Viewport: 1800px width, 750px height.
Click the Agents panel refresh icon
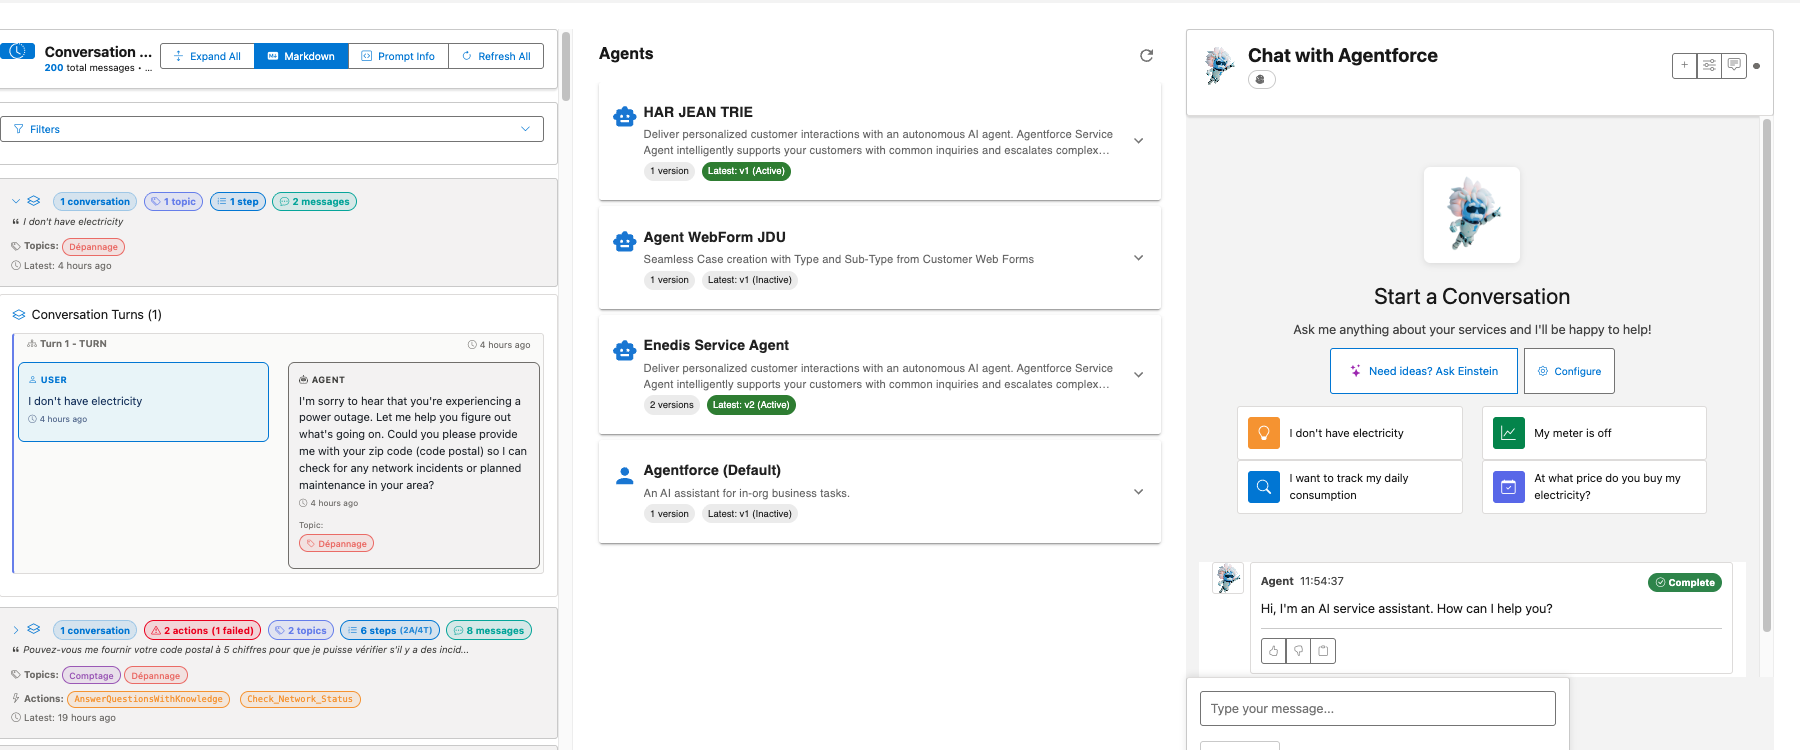(x=1146, y=56)
